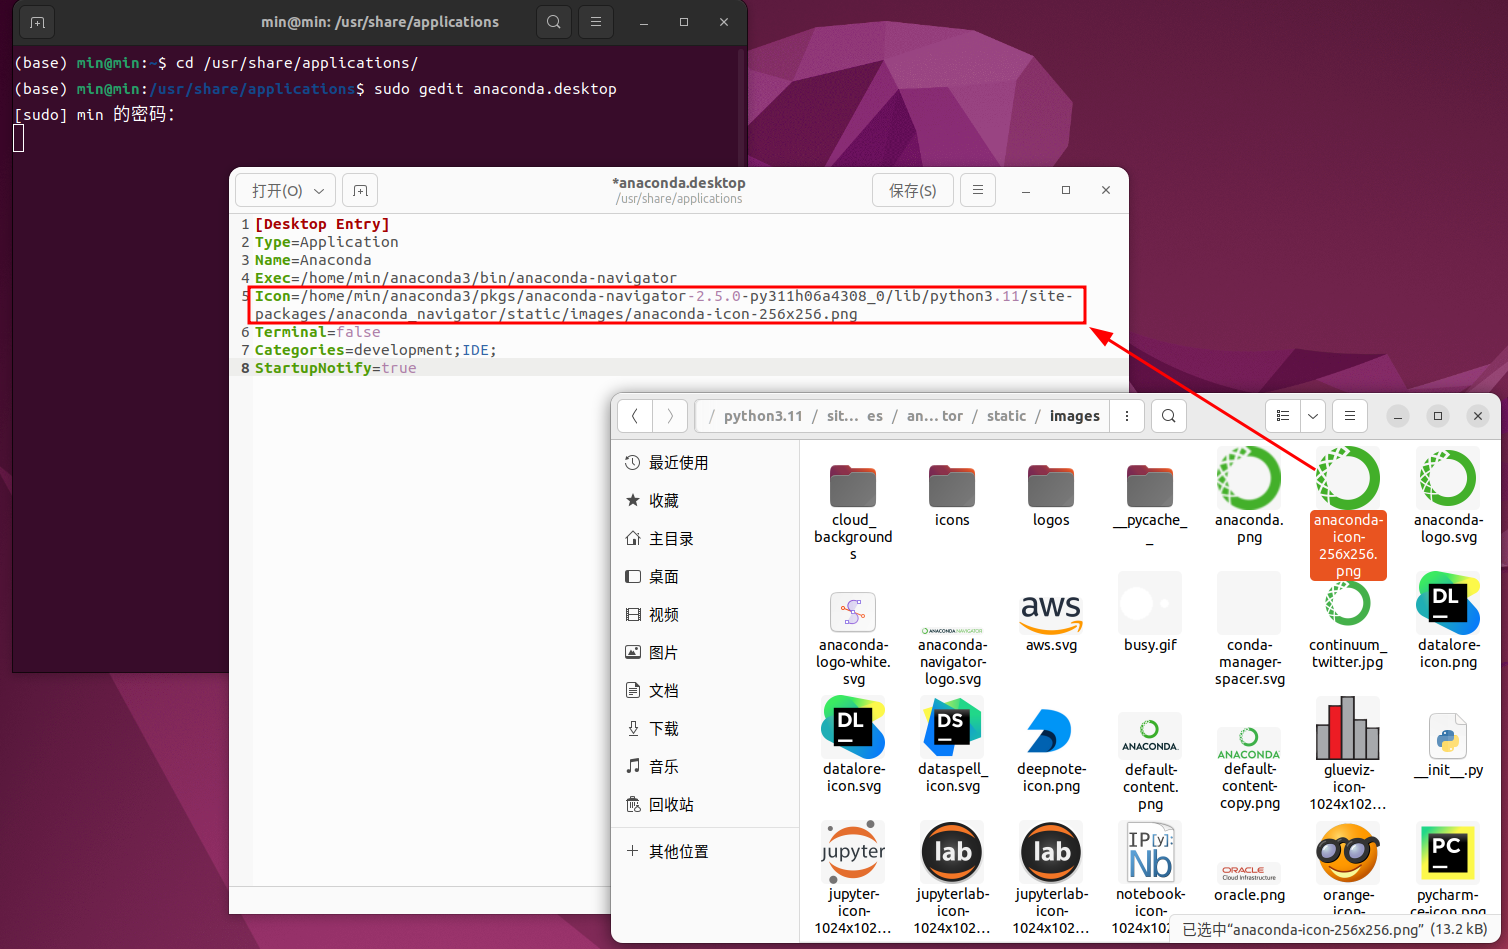
Task: Select logos folder
Action: [x=1051, y=496]
